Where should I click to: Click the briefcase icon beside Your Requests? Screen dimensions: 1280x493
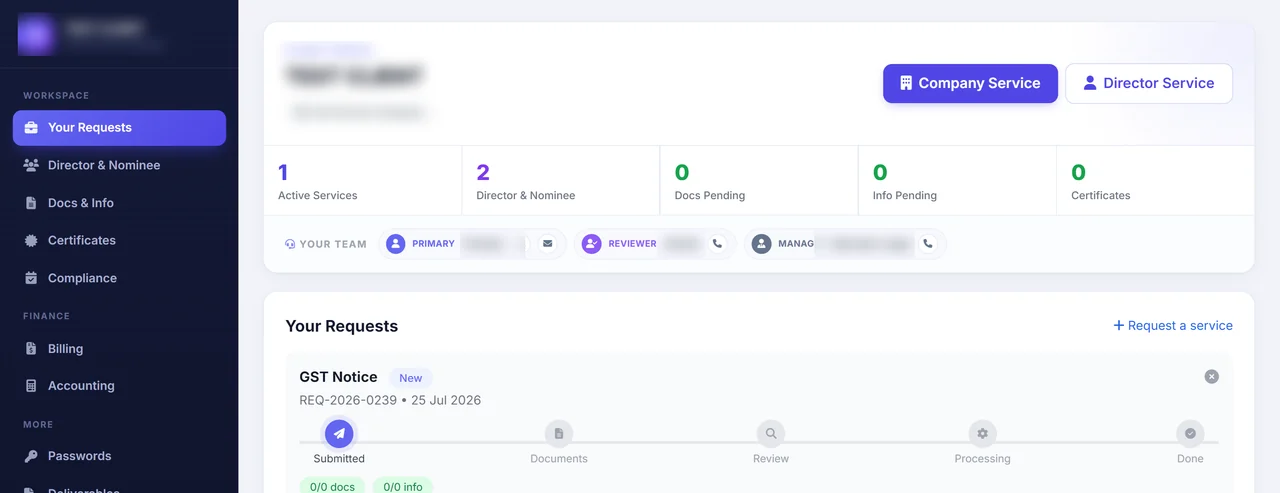(x=31, y=128)
